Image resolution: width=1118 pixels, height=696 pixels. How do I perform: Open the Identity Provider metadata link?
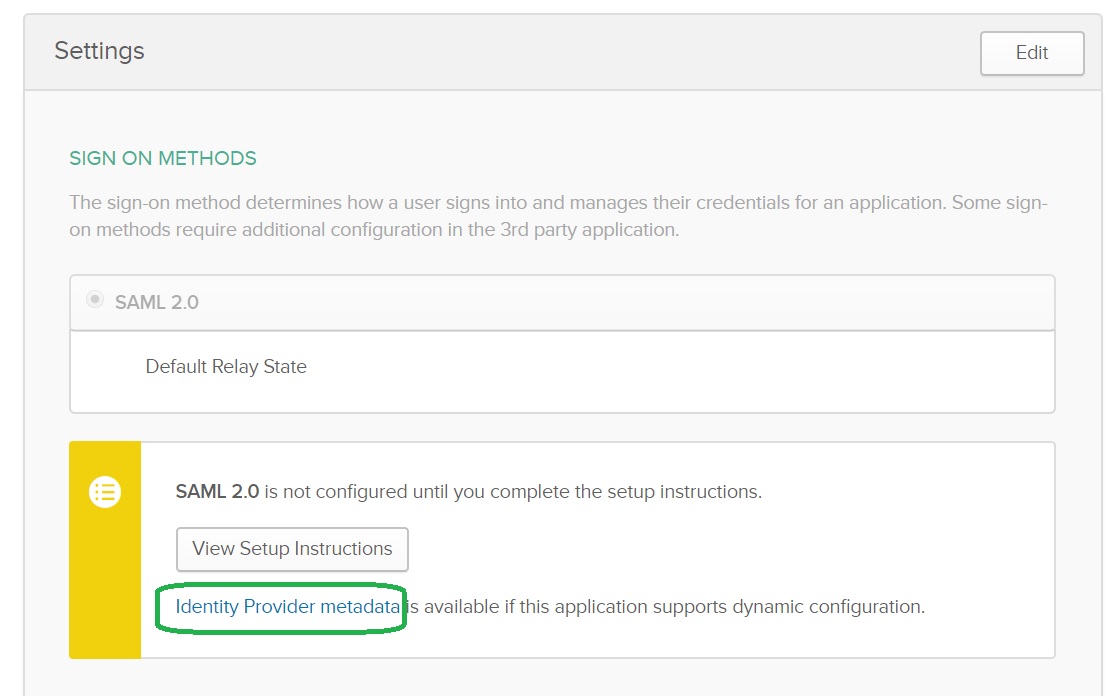point(288,607)
